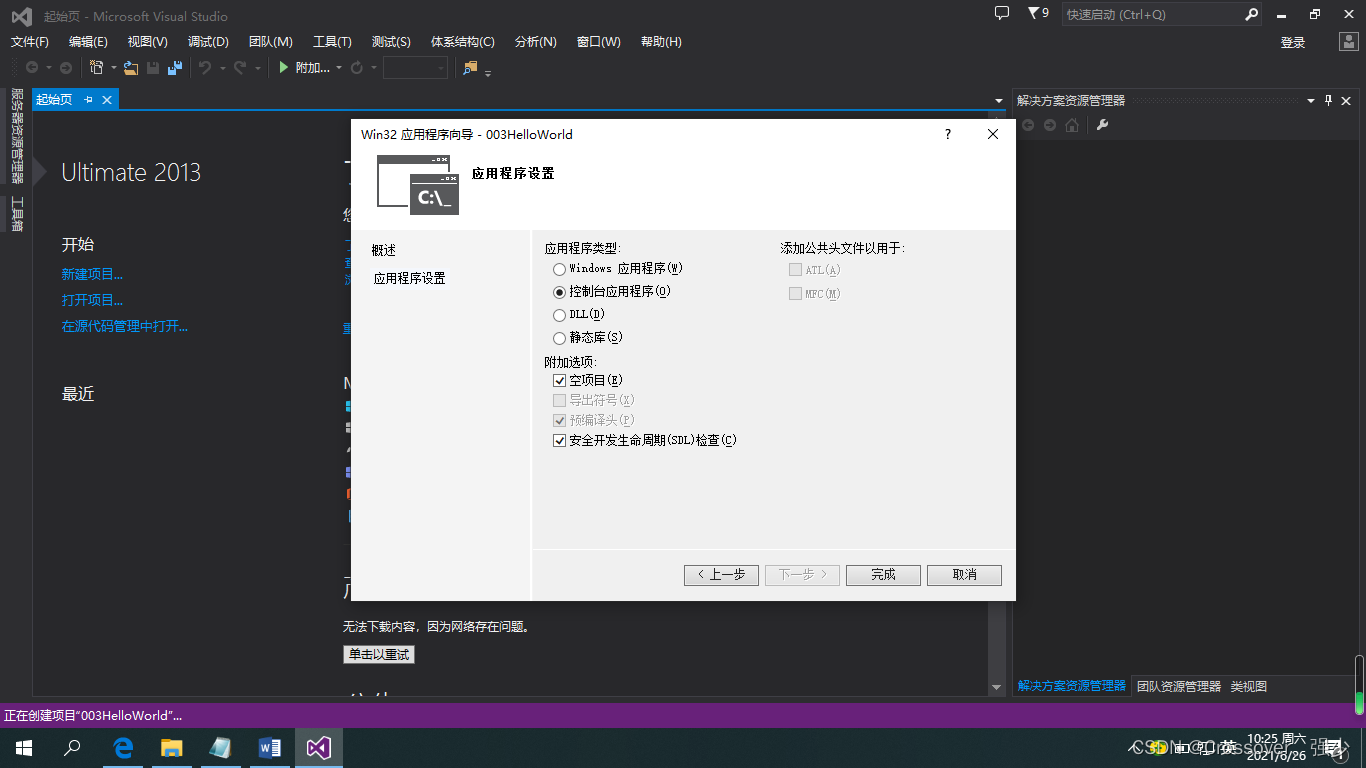The height and width of the screenshot is (768, 1366).
Task: Click Solution Explorer forward arrow icon
Action: (x=1050, y=125)
